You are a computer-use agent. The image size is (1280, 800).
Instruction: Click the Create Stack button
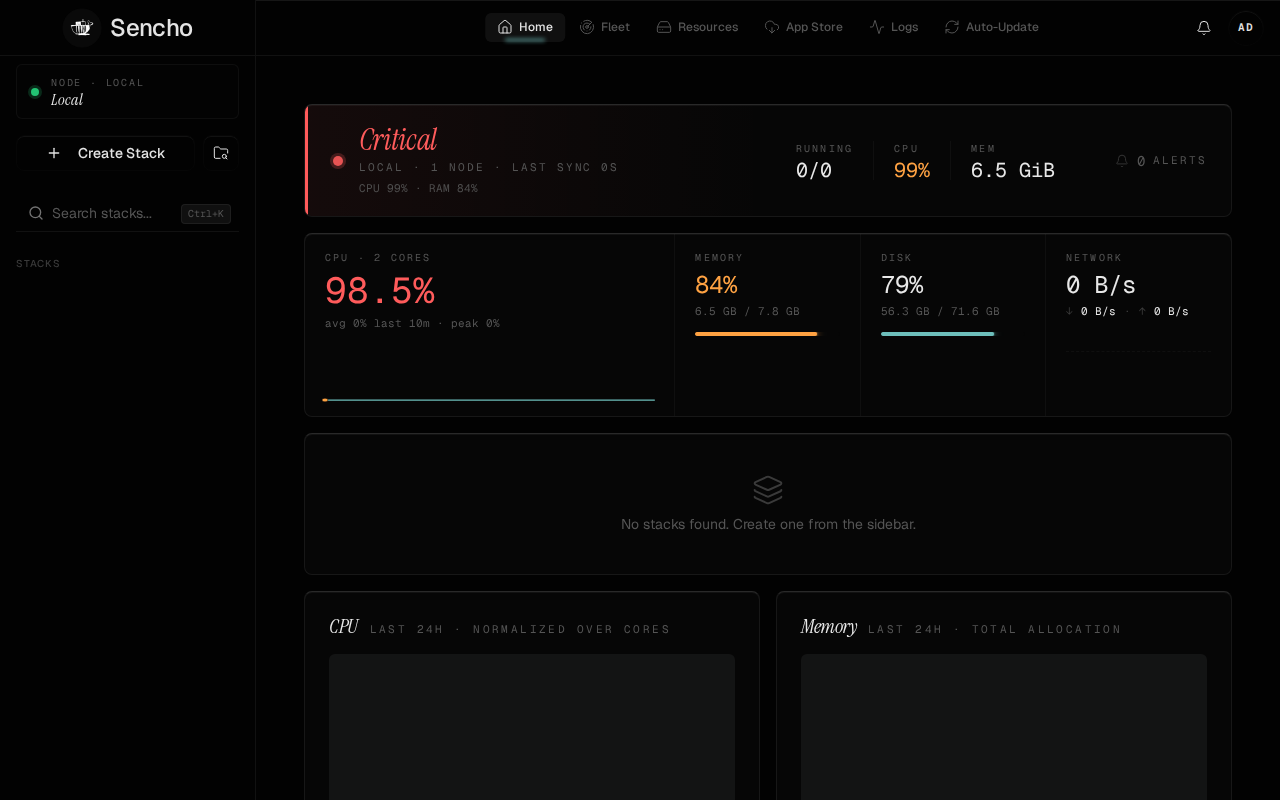pyautogui.click(x=105, y=153)
